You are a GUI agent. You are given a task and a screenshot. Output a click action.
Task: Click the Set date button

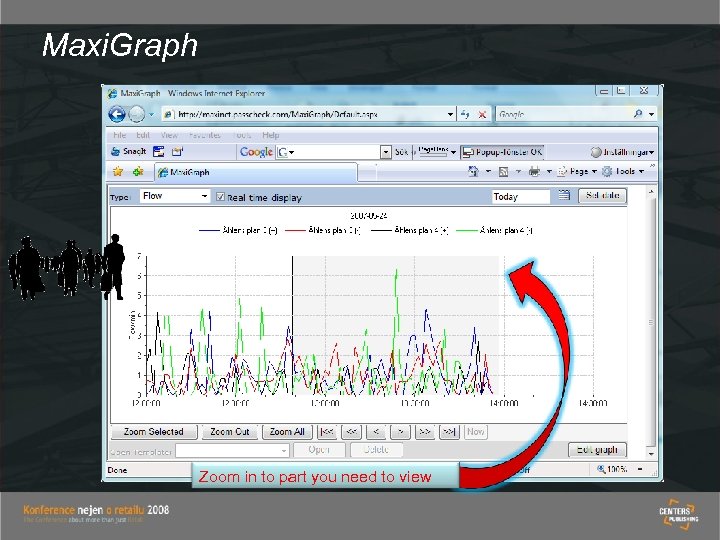pyautogui.click(x=602, y=196)
